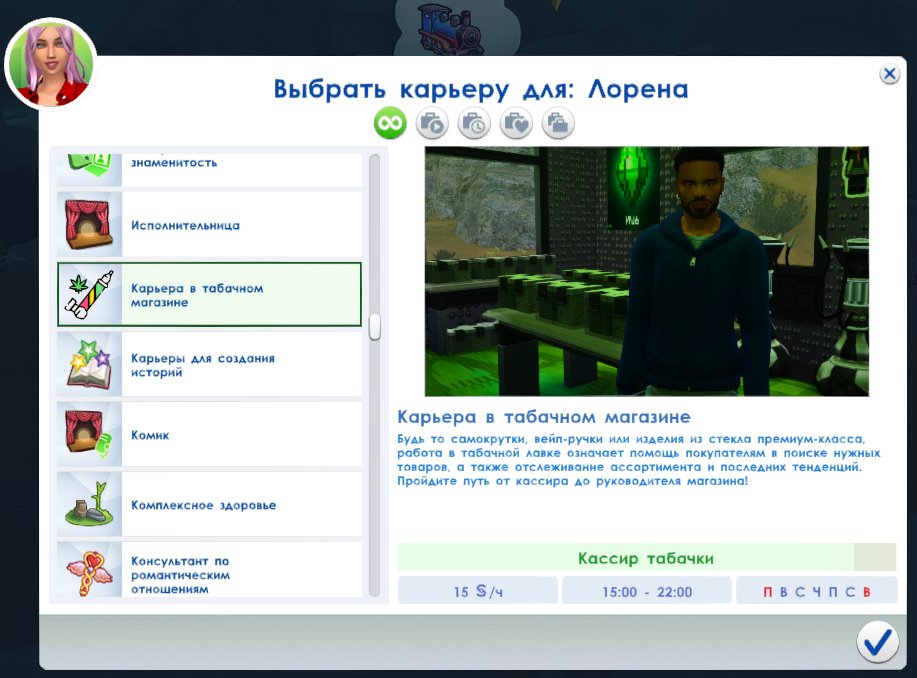Screen dimensions: 917x678
Task: Choose the Карьеры для создания историй row
Action: pyautogui.click(x=209, y=364)
